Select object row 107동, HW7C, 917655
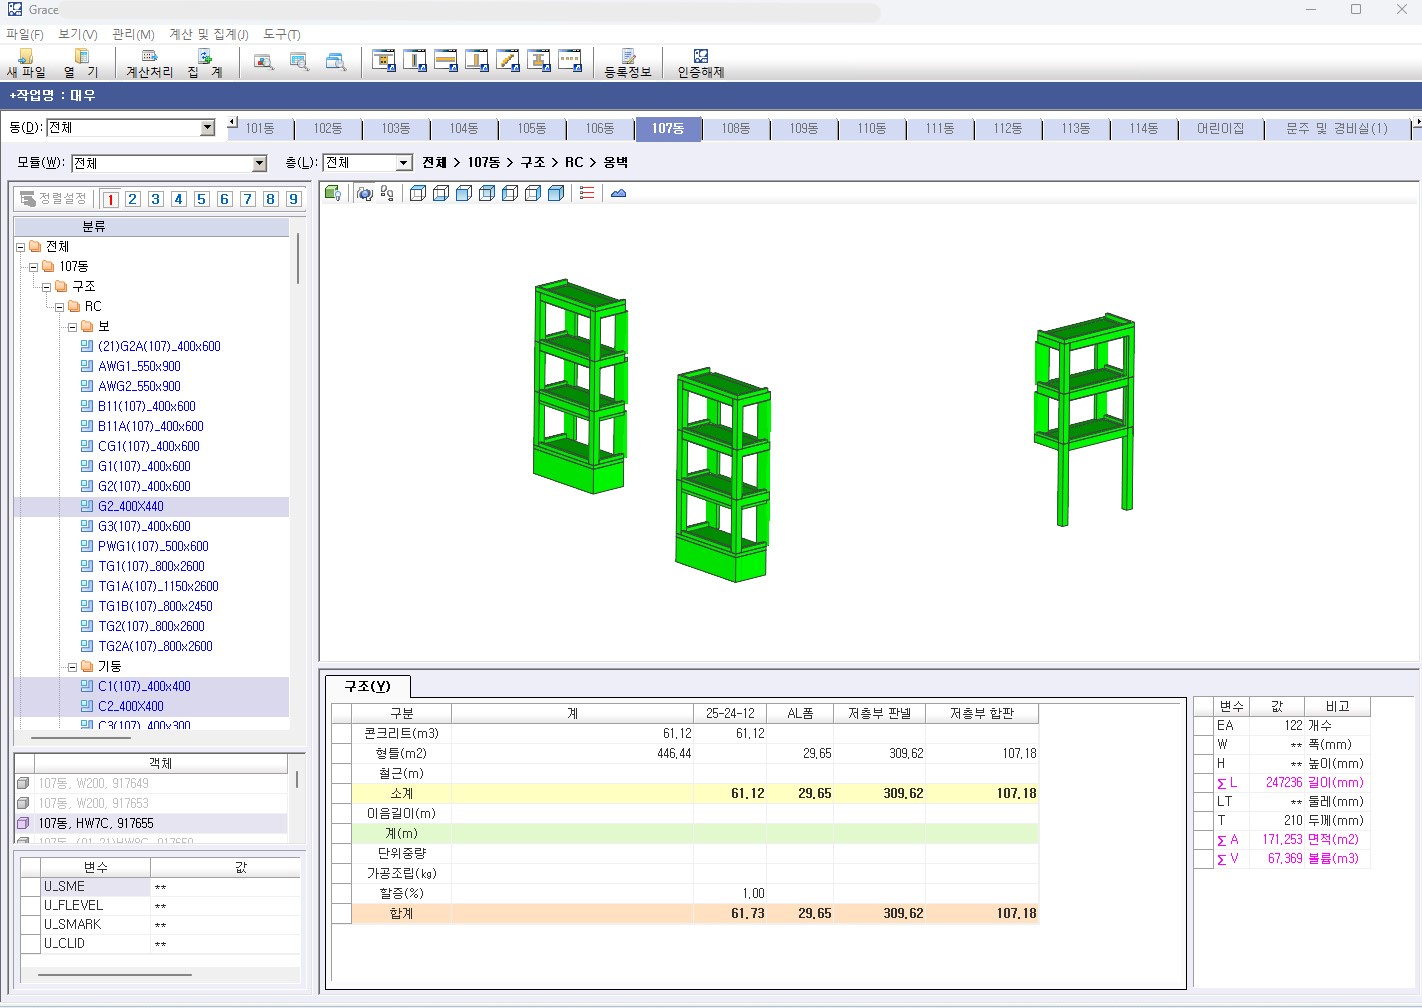This screenshot has height=1008, width=1422. coord(151,824)
